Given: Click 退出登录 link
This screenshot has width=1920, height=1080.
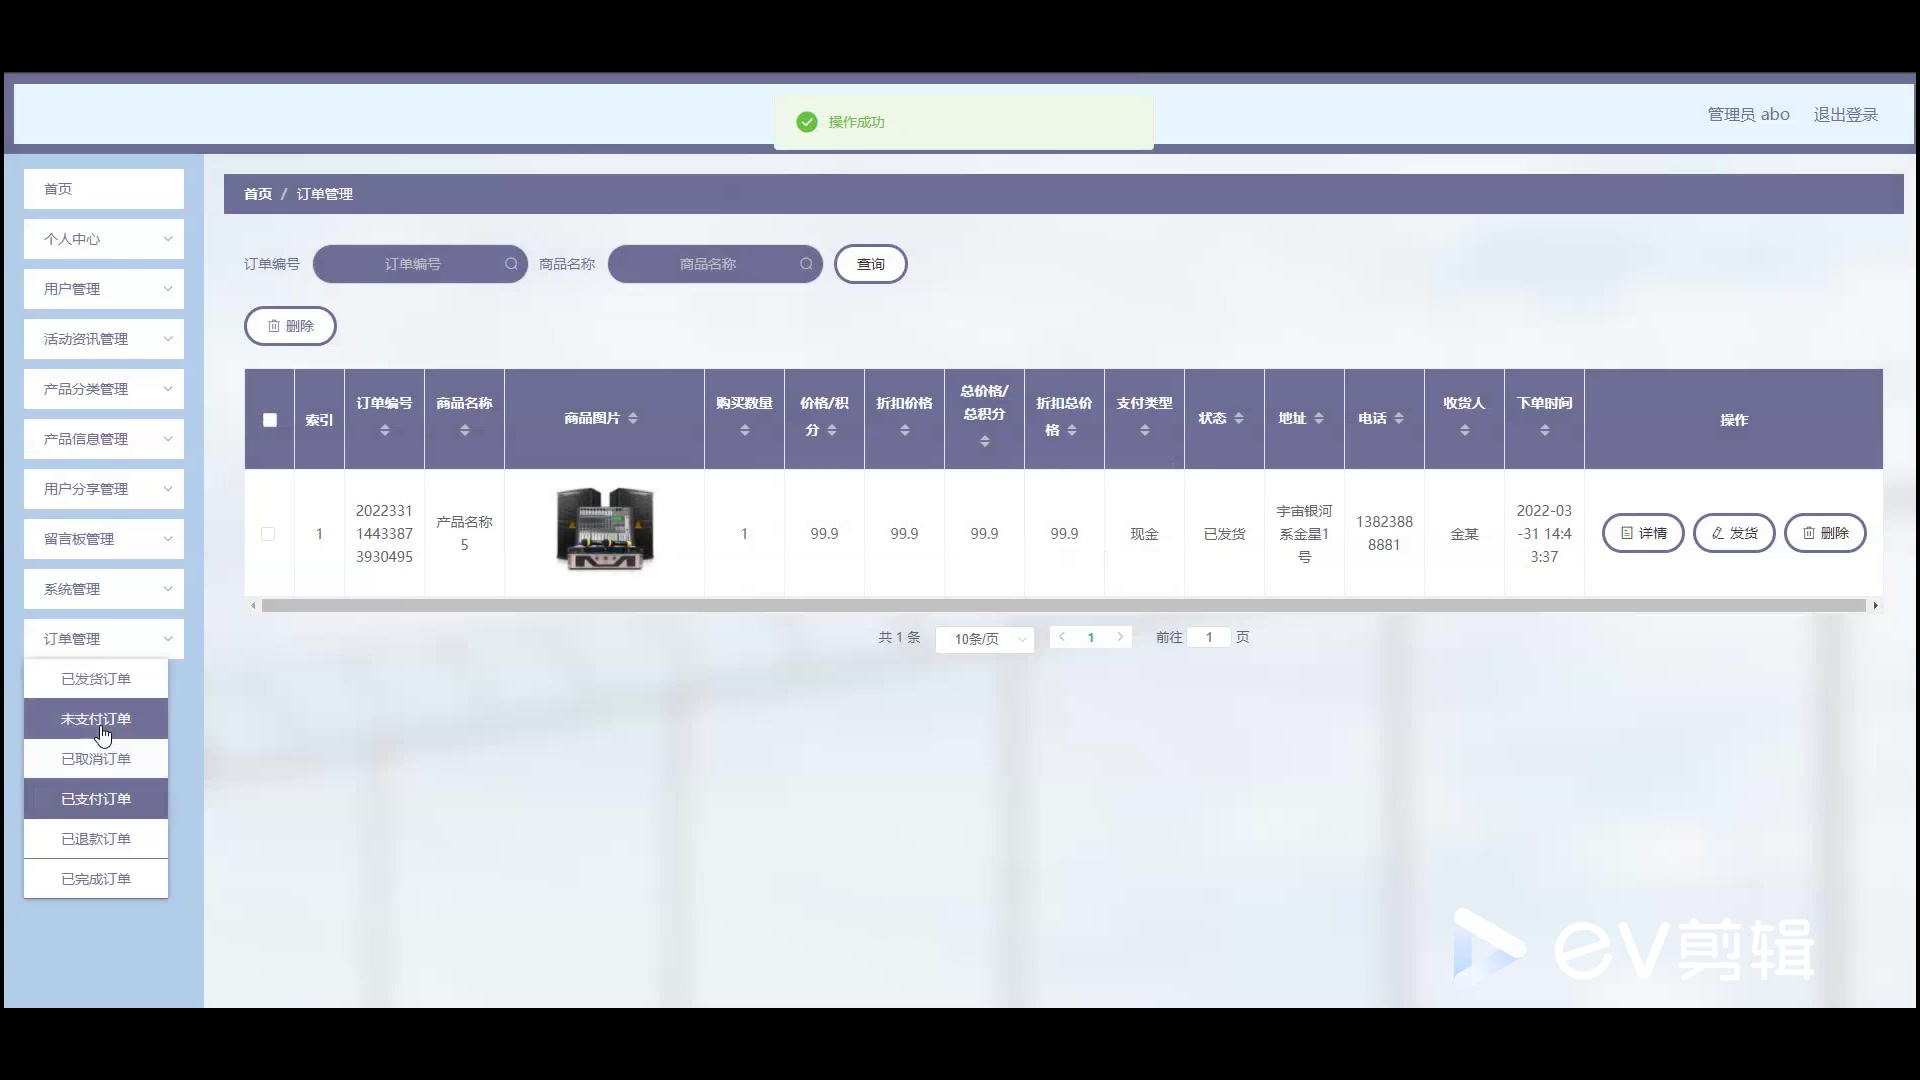Looking at the screenshot, I should click(1845, 115).
